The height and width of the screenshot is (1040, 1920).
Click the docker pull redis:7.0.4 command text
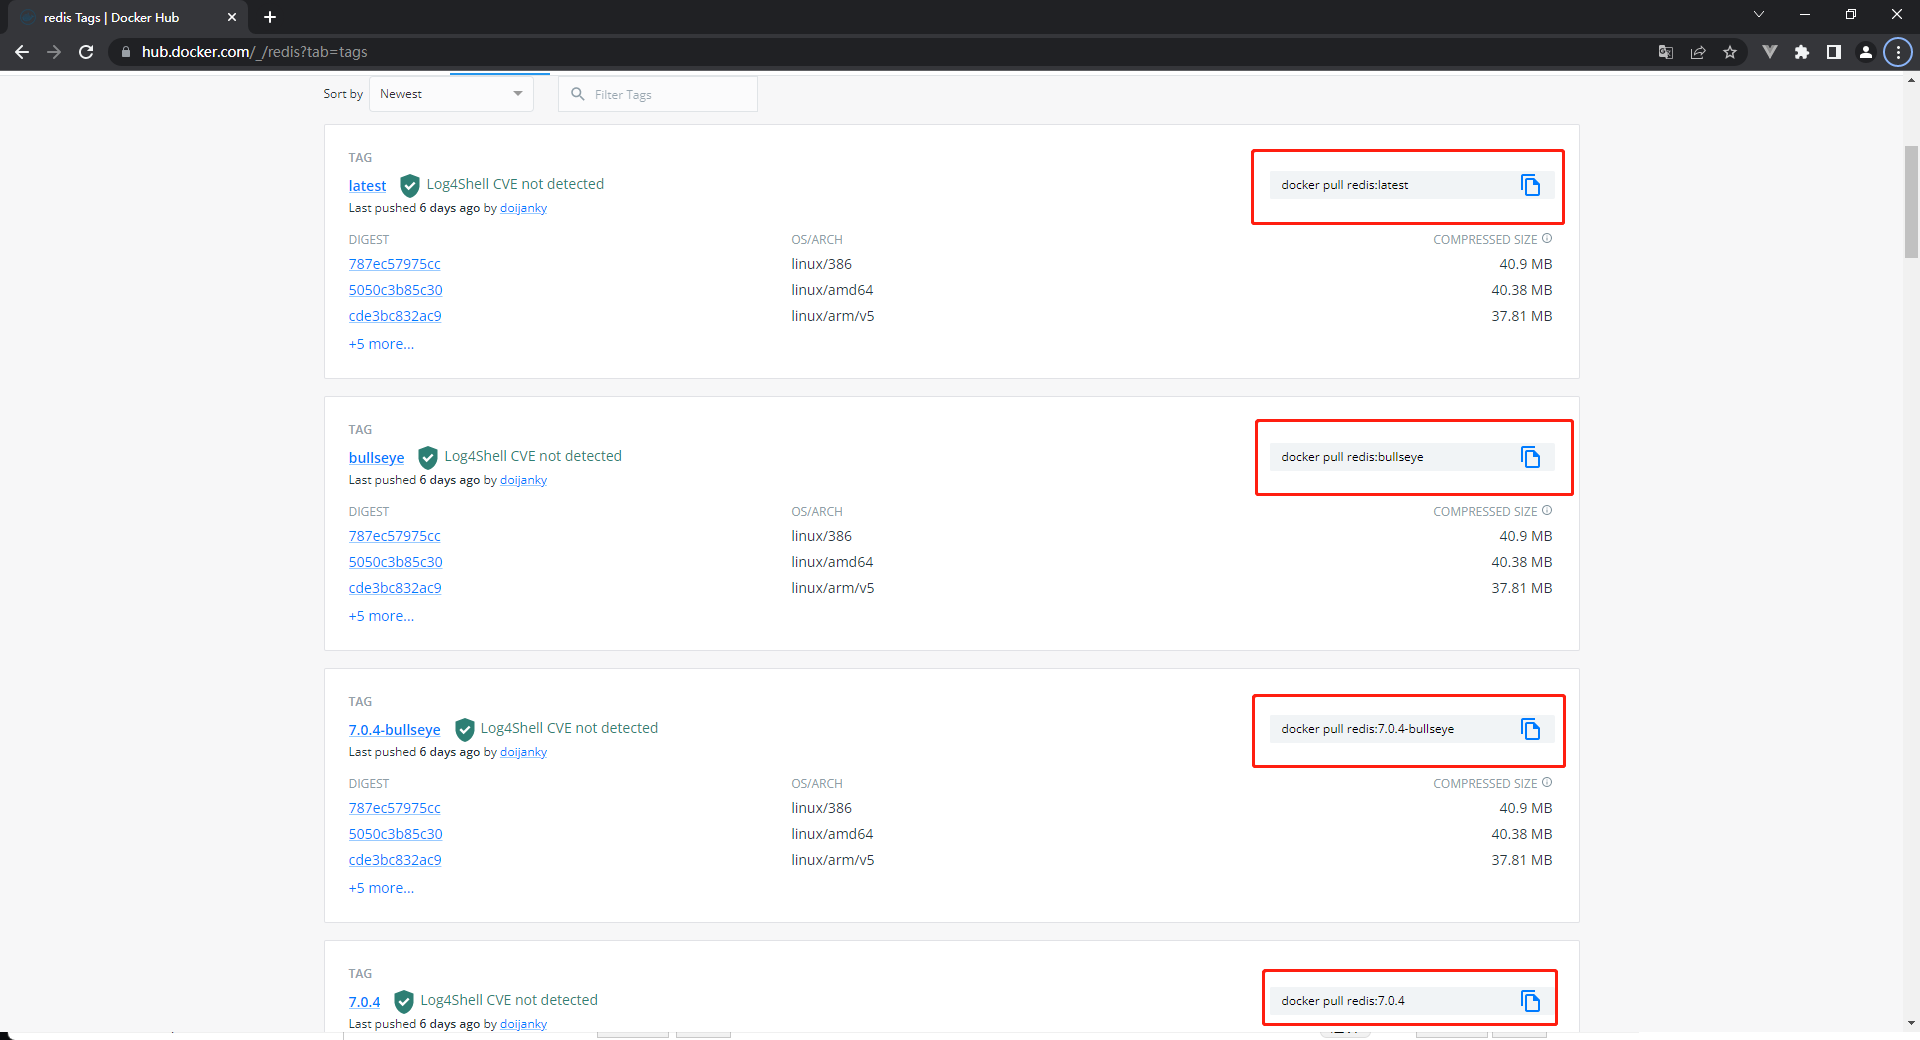click(x=1342, y=1001)
